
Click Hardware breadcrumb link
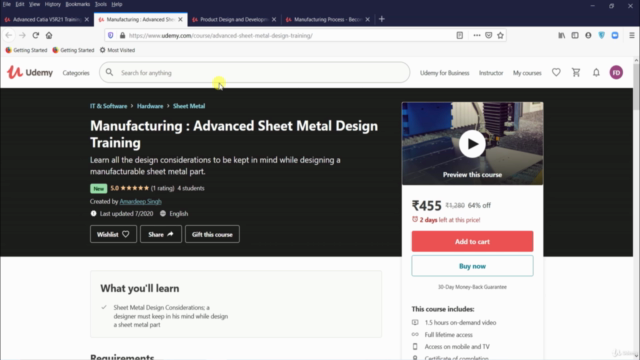[150, 106]
